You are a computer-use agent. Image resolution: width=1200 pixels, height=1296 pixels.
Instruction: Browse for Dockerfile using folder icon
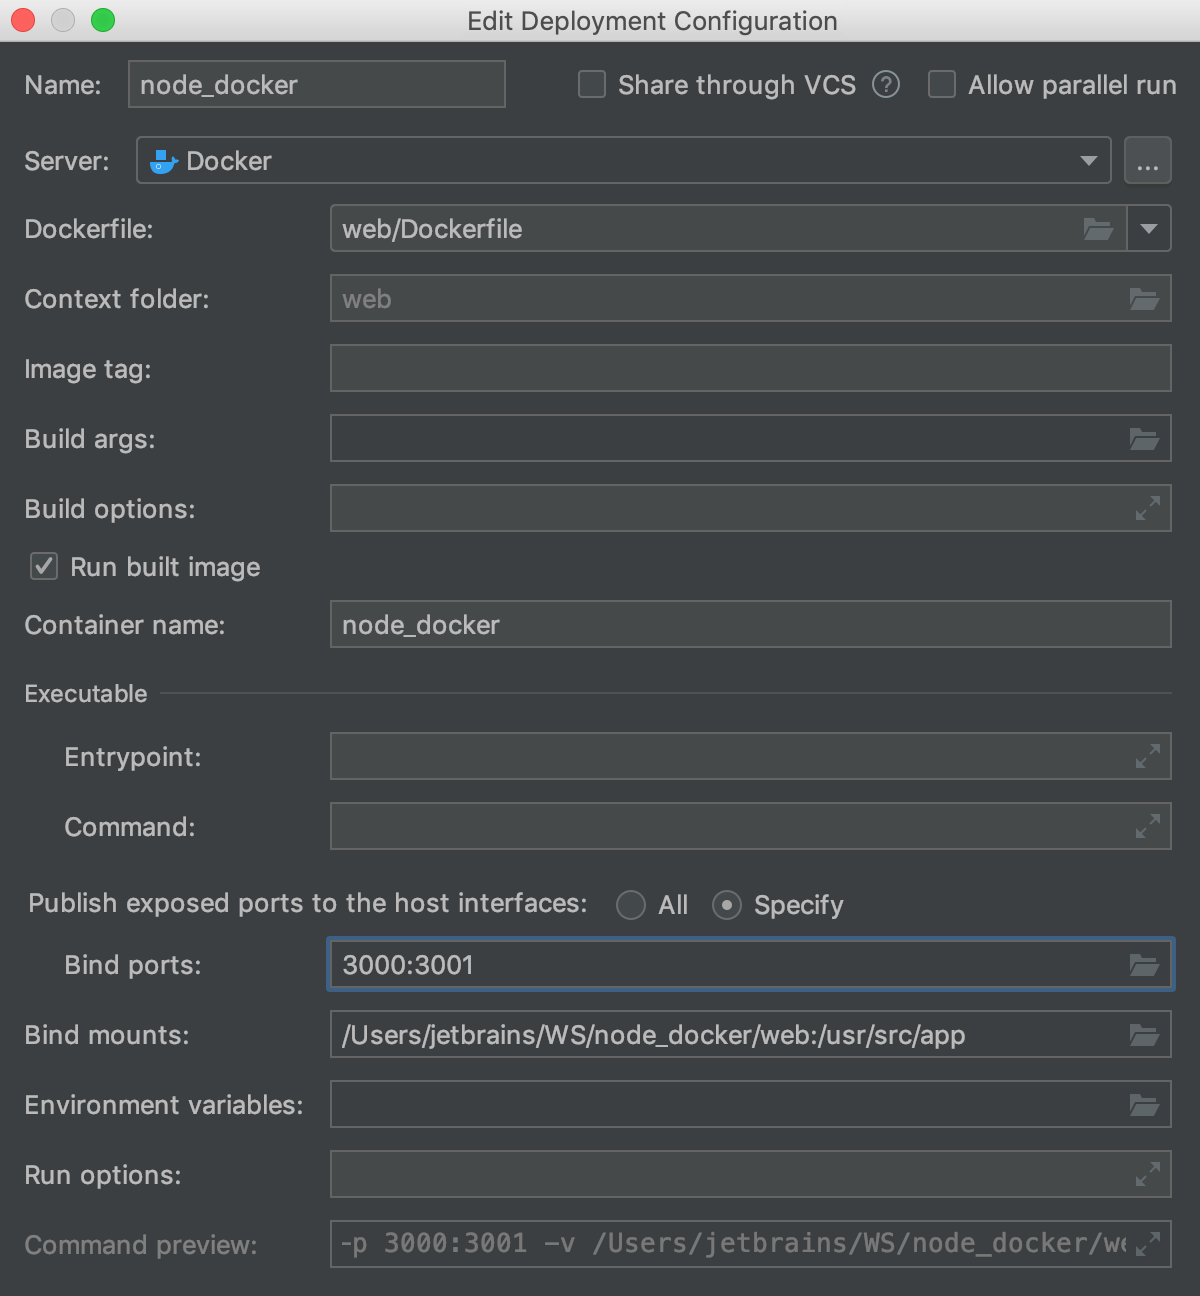coord(1098,229)
